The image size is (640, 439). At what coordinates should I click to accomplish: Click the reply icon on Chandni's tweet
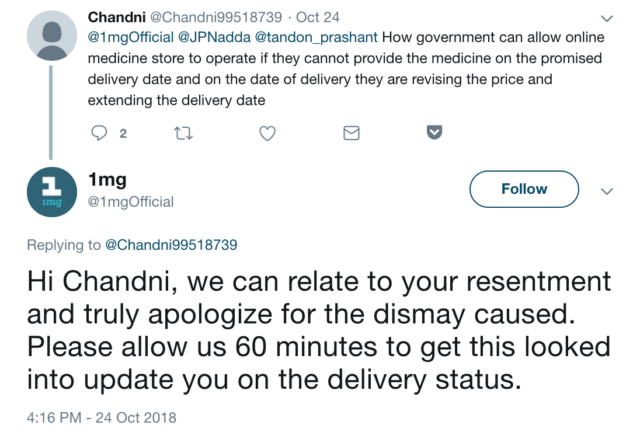click(99, 132)
